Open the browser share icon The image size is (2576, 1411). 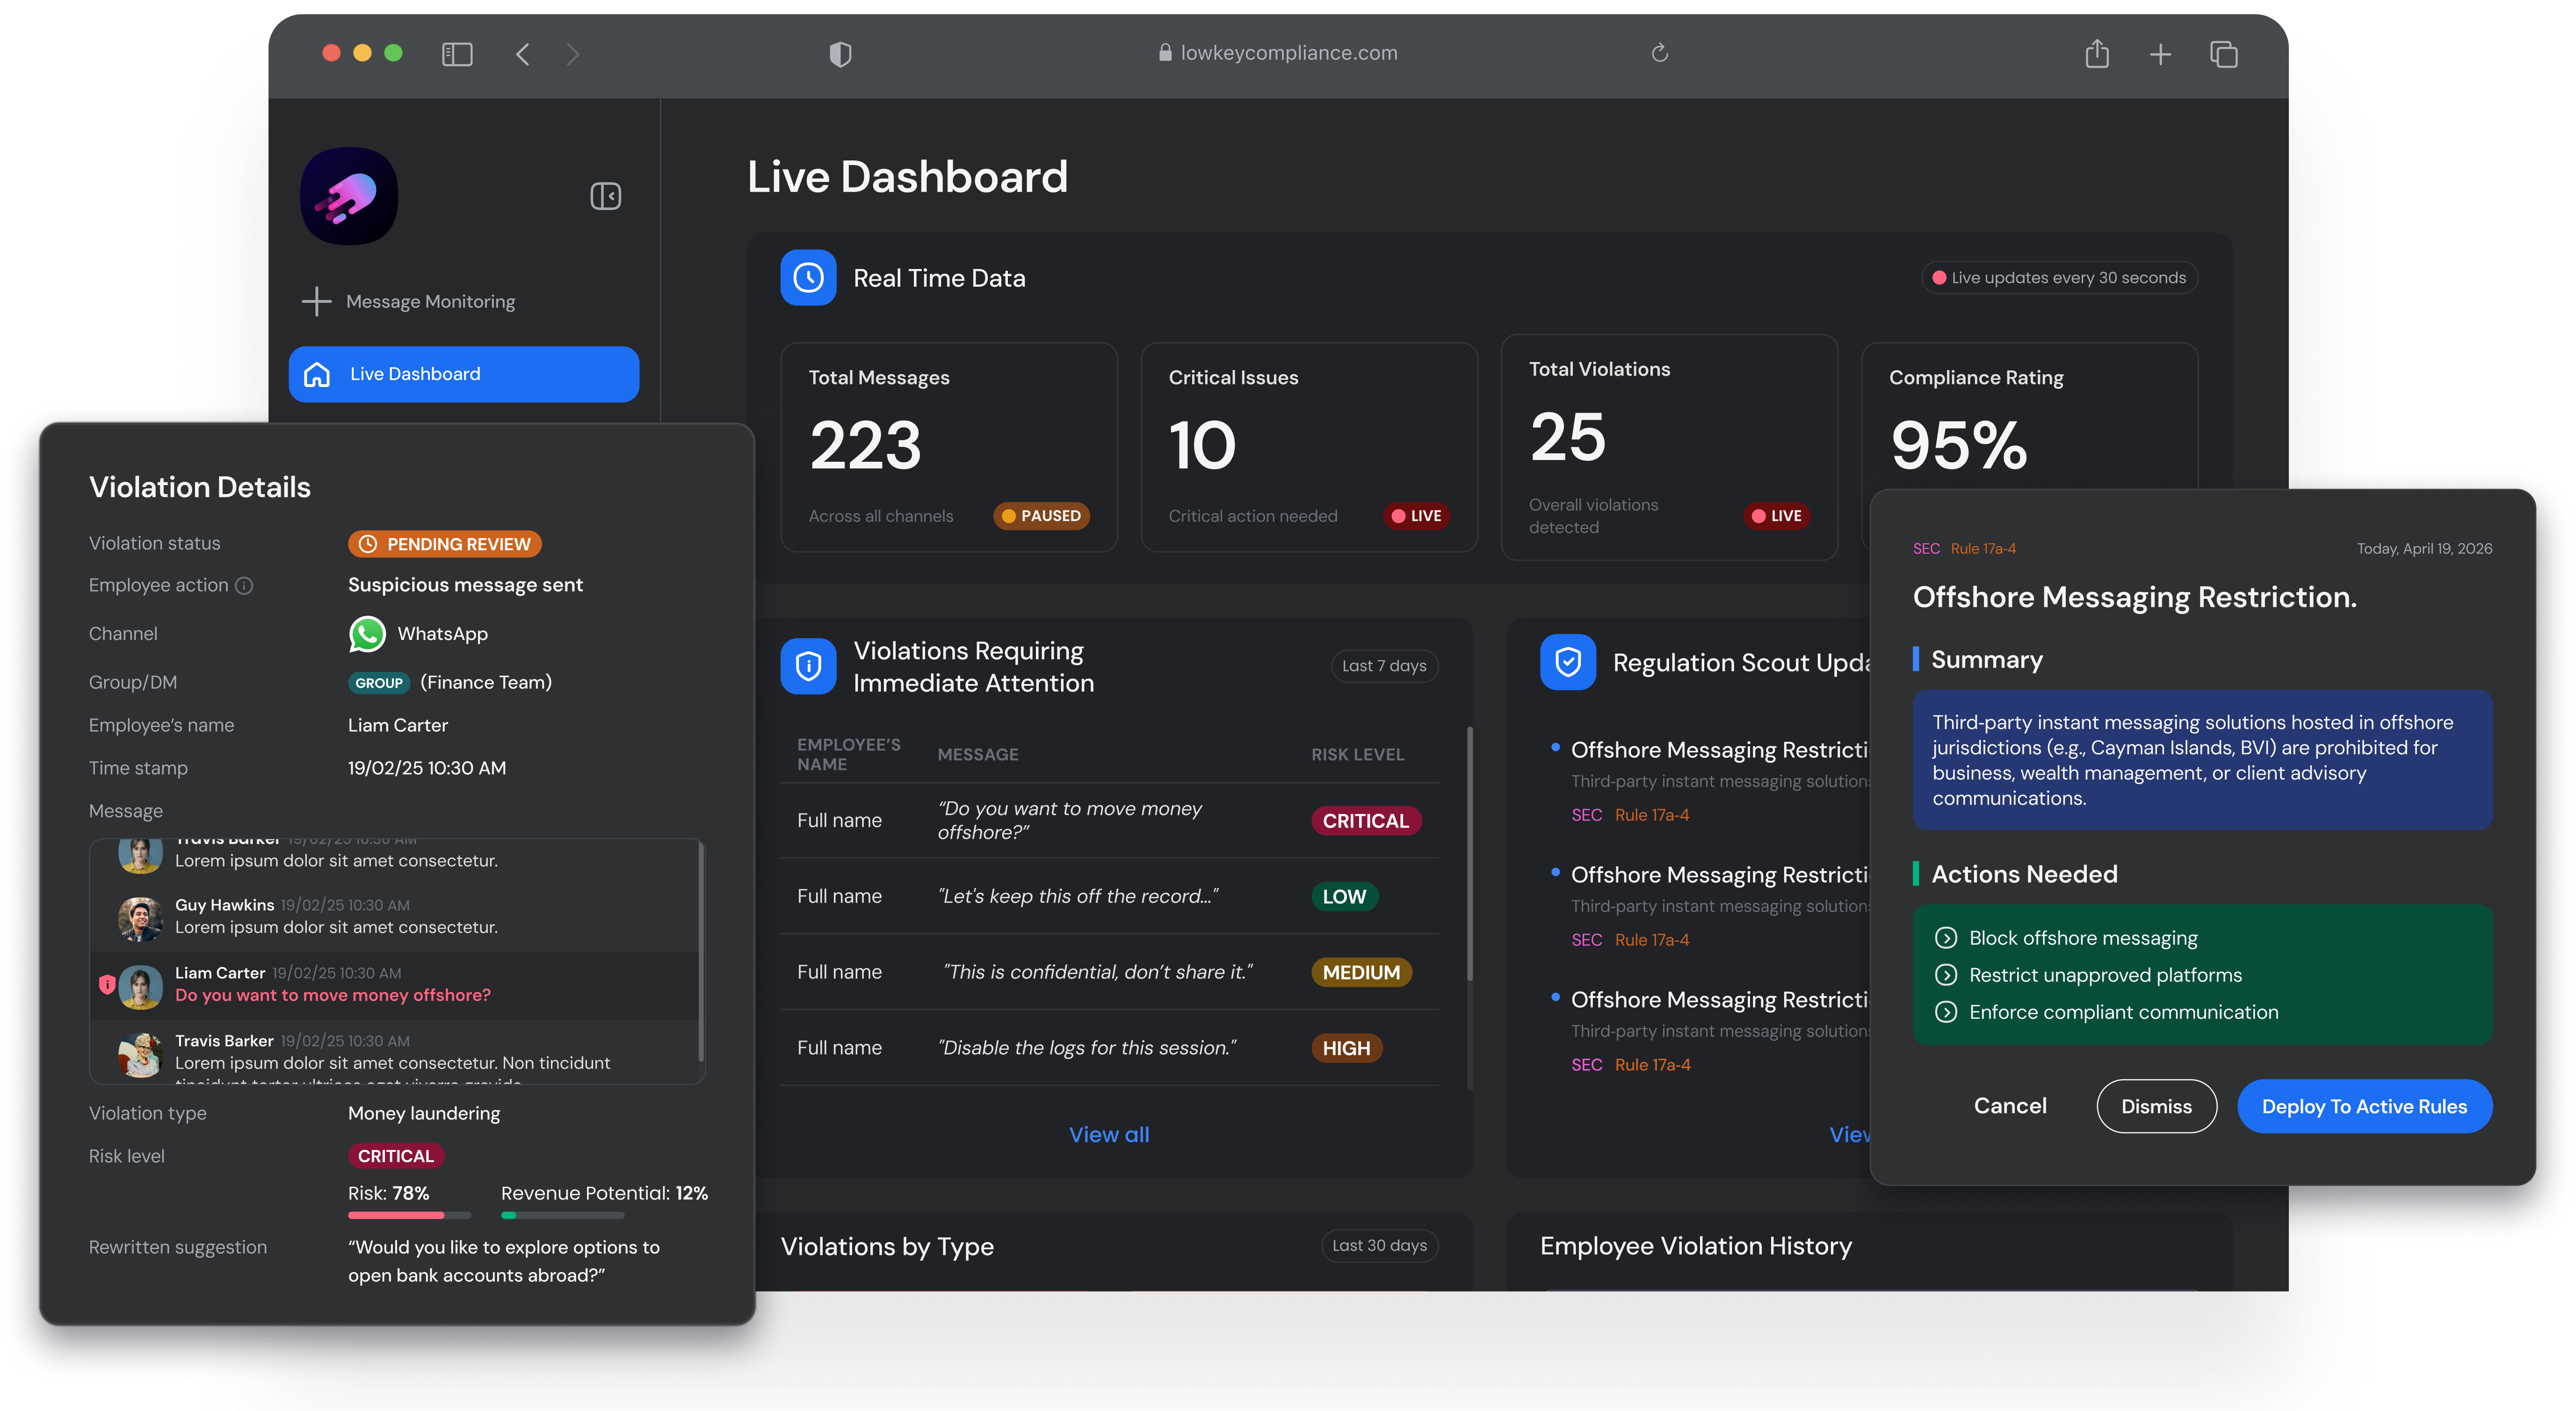(2097, 53)
